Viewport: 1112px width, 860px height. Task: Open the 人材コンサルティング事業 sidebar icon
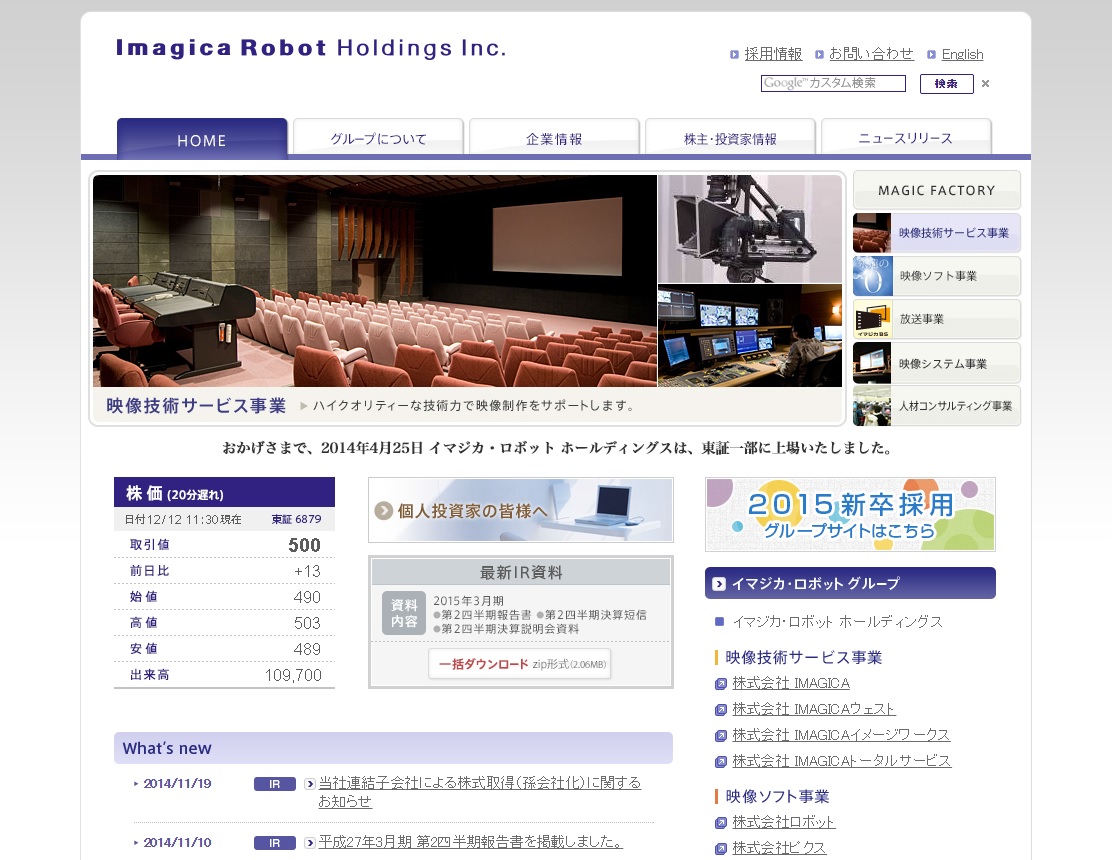tap(872, 406)
